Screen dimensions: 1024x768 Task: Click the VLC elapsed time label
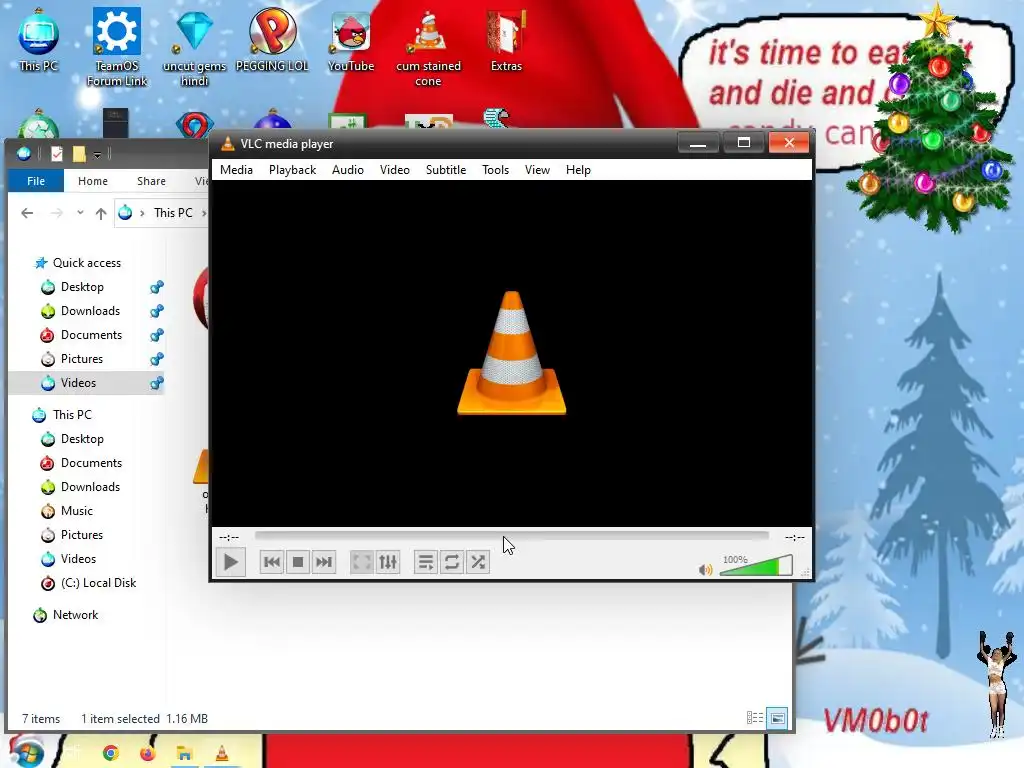pyautogui.click(x=229, y=537)
